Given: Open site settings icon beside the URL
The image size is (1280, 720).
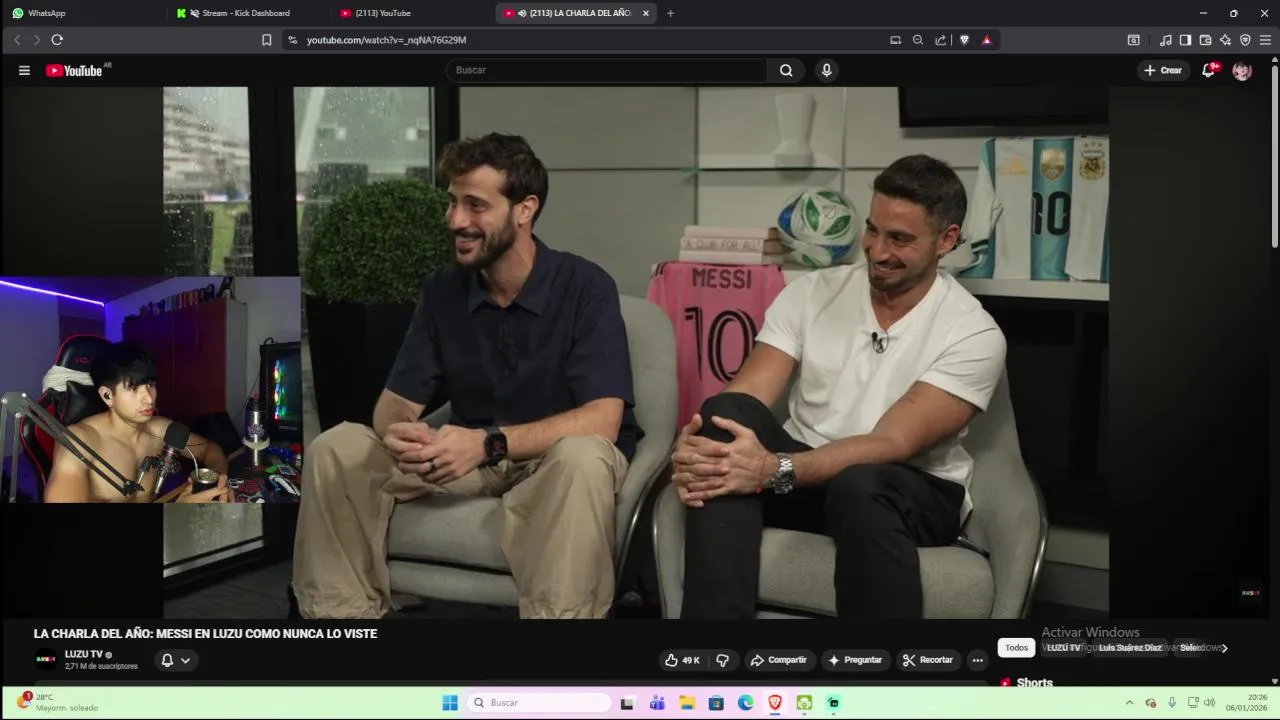Looking at the screenshot, I should [x=292, y=40].
